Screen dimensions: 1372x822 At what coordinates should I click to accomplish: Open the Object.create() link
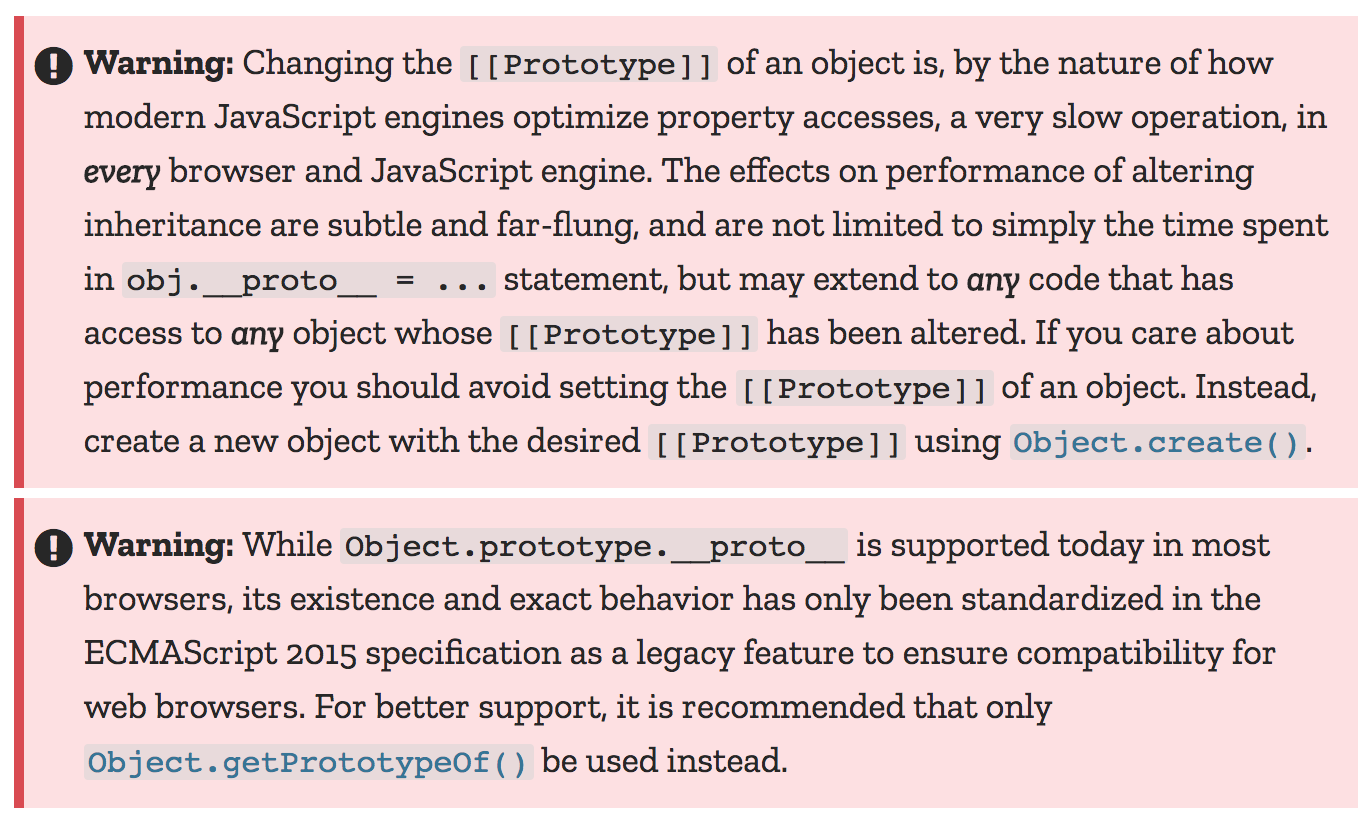1157,442
